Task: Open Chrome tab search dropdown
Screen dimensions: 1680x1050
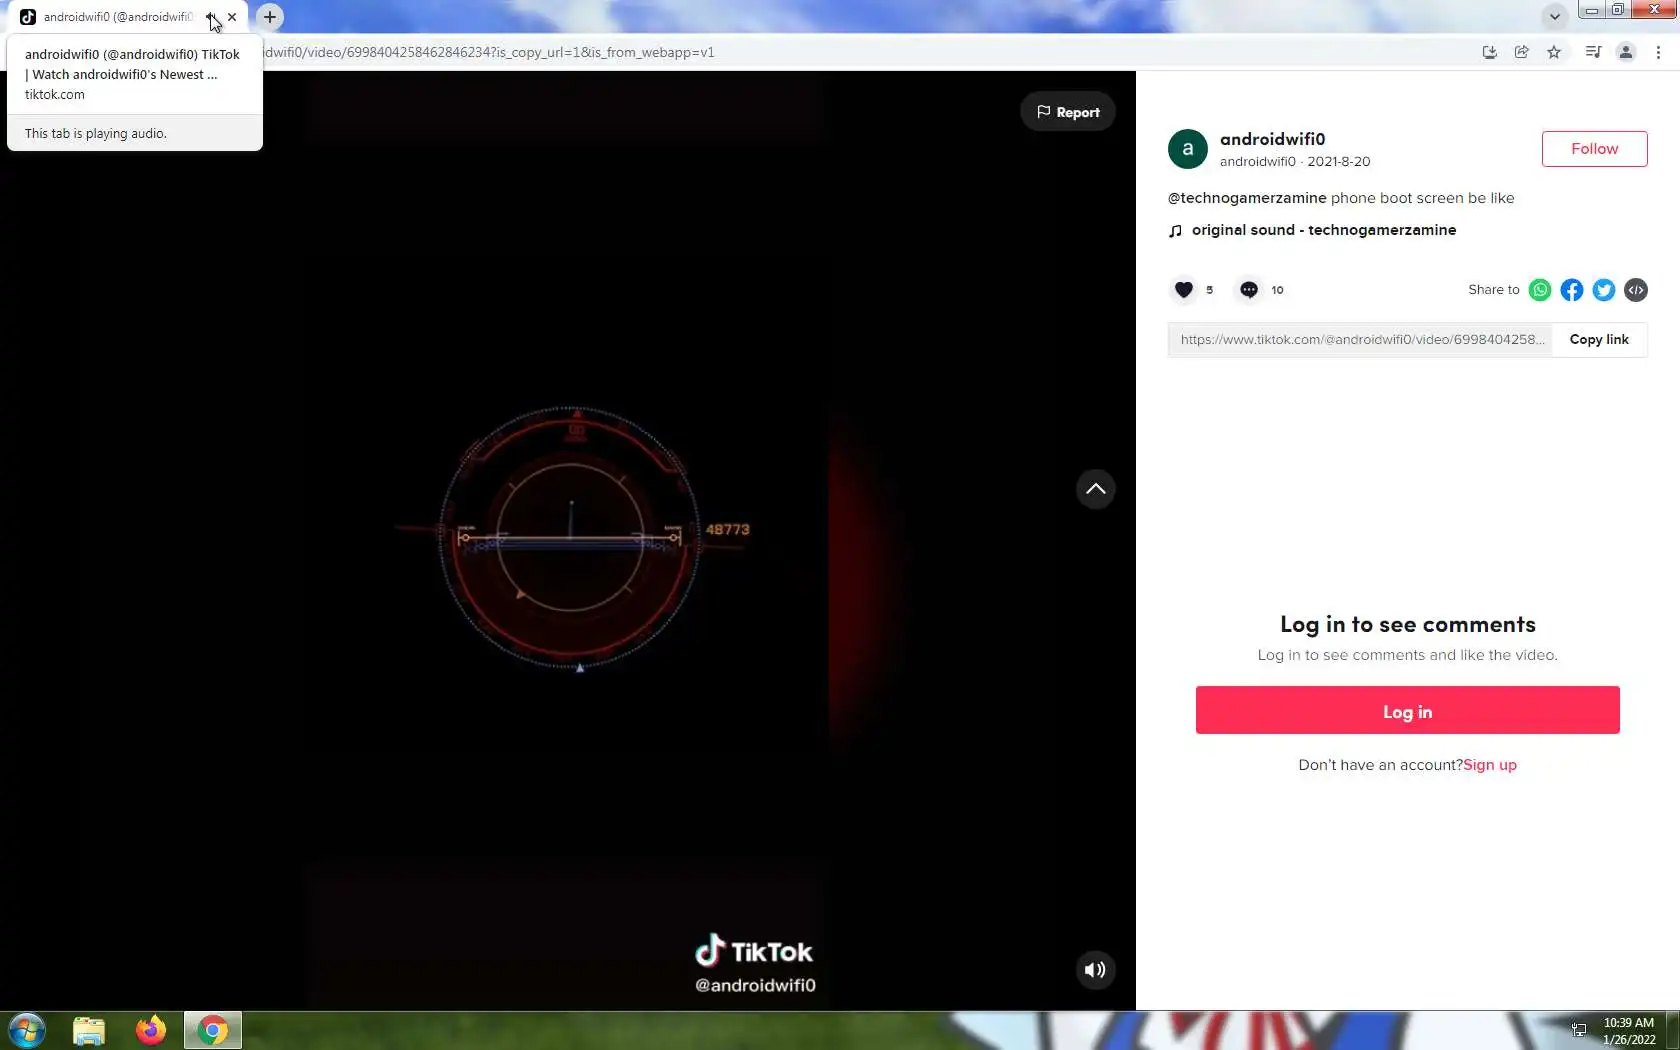Action: click(1554, 17)
